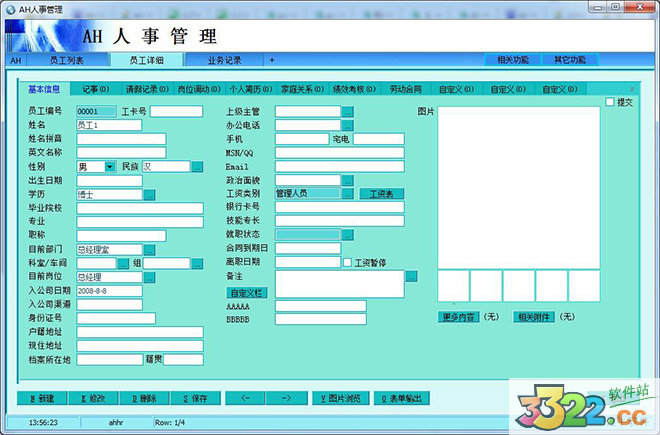The image size is (660, 435).
Task: Click the first thumbnail slot under picture
Action: (x=454, y=286)
